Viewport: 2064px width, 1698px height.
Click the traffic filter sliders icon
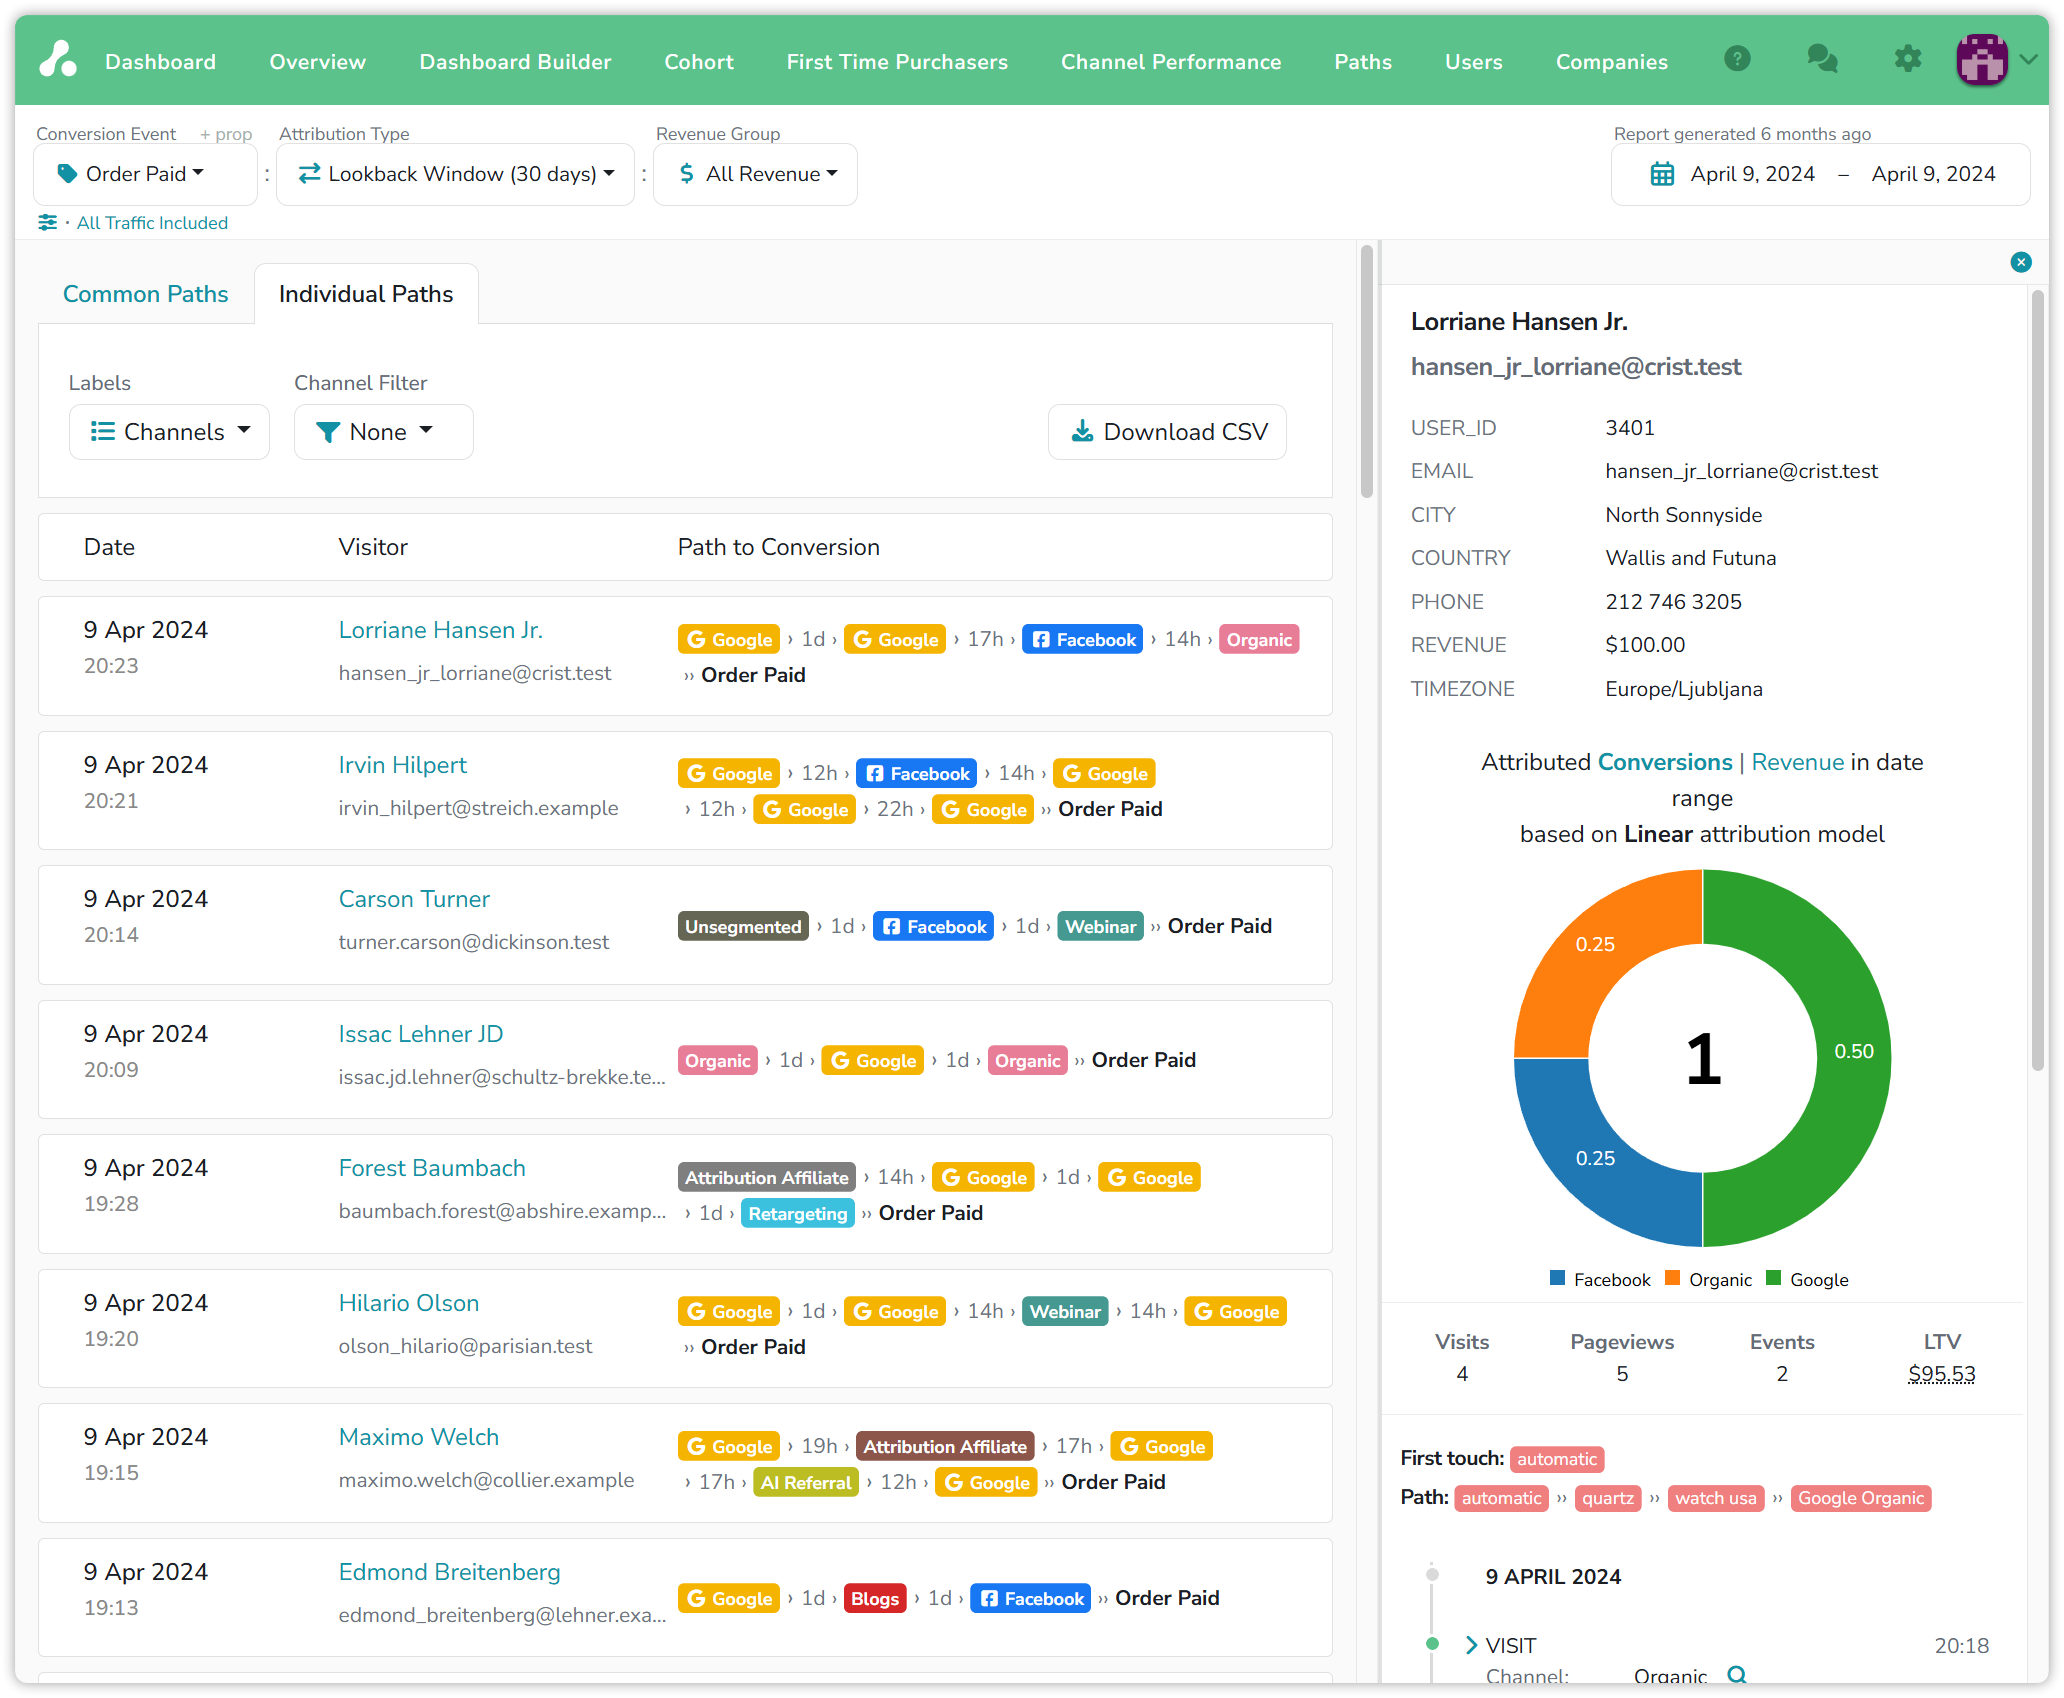click(47, 222)
